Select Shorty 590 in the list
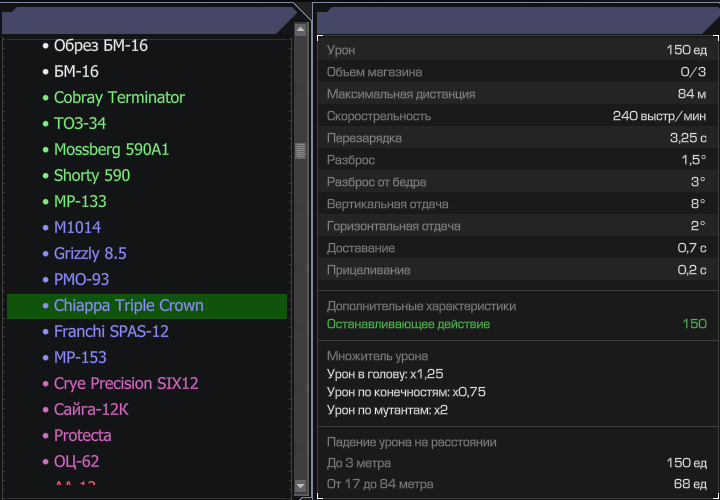The height and width of the screenshot is (500, 720). [92, 175]
